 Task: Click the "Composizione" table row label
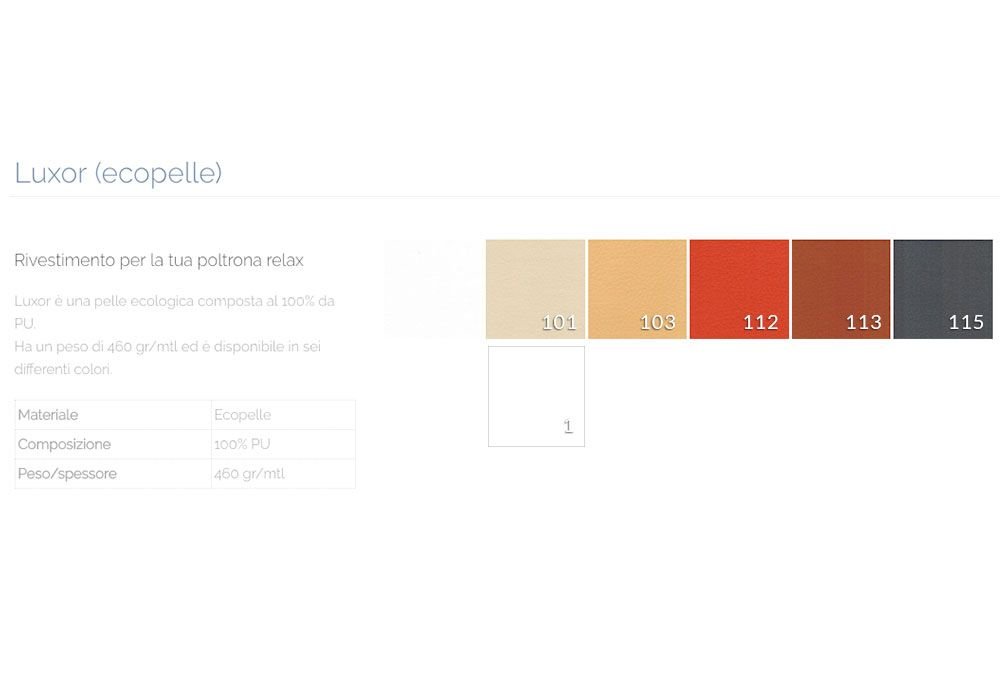coord(64,444)
